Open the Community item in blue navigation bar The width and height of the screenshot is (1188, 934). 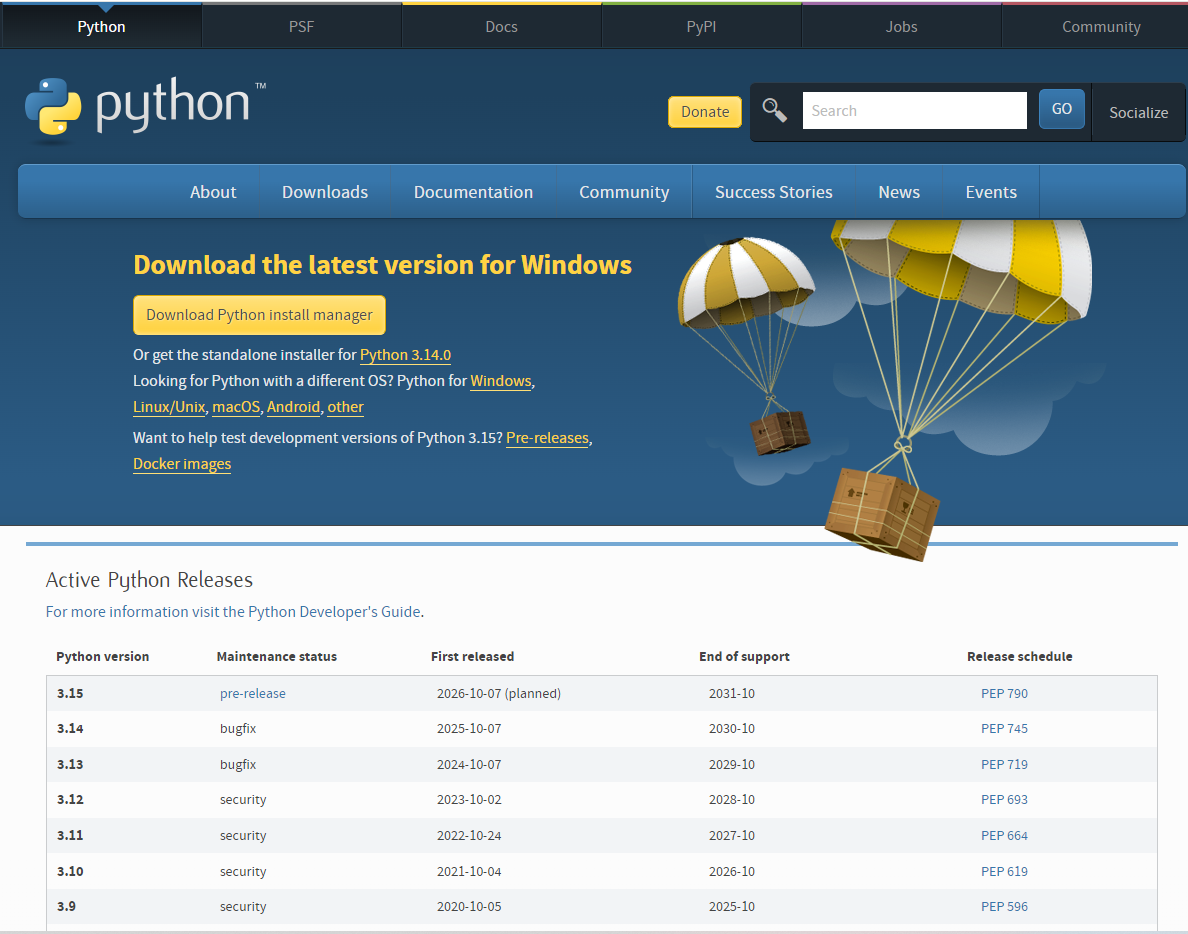coord(624,192)
